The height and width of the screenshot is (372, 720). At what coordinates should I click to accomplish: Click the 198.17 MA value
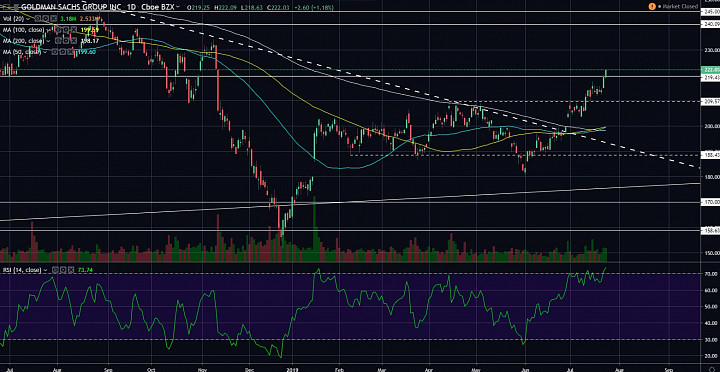[x=90, y=41]
